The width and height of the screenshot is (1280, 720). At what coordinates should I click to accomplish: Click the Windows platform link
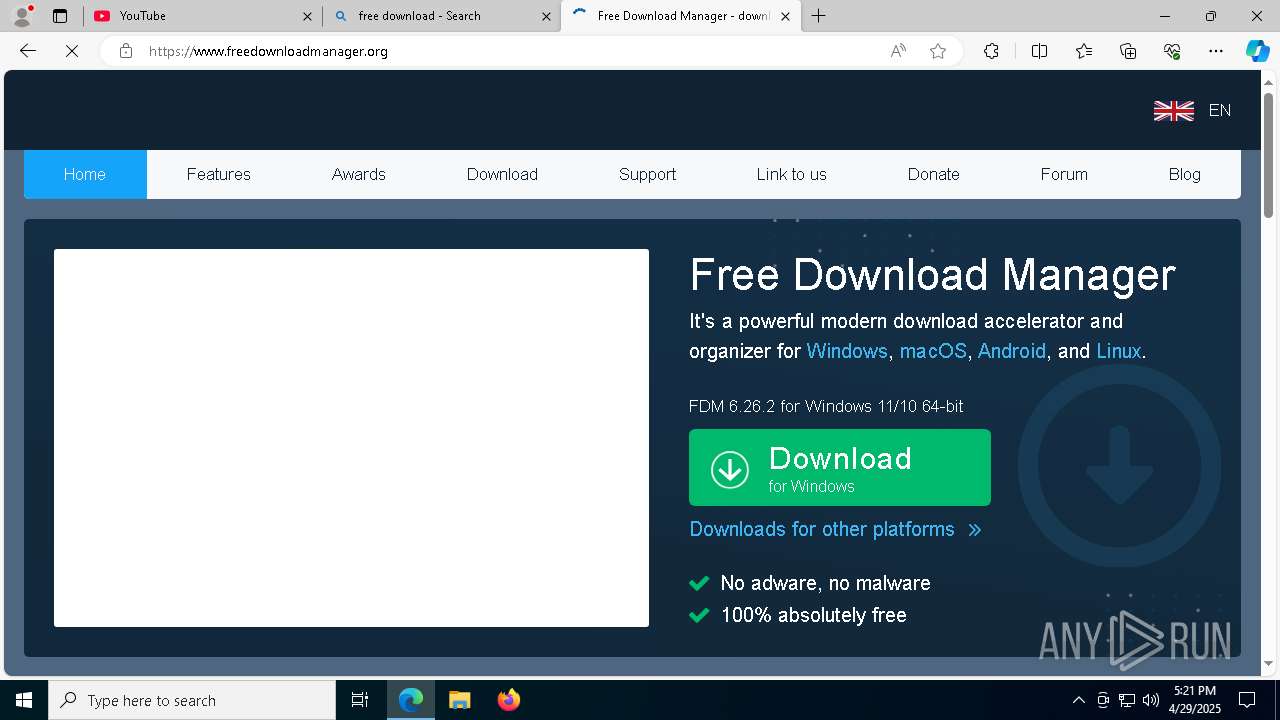point(847,351)
